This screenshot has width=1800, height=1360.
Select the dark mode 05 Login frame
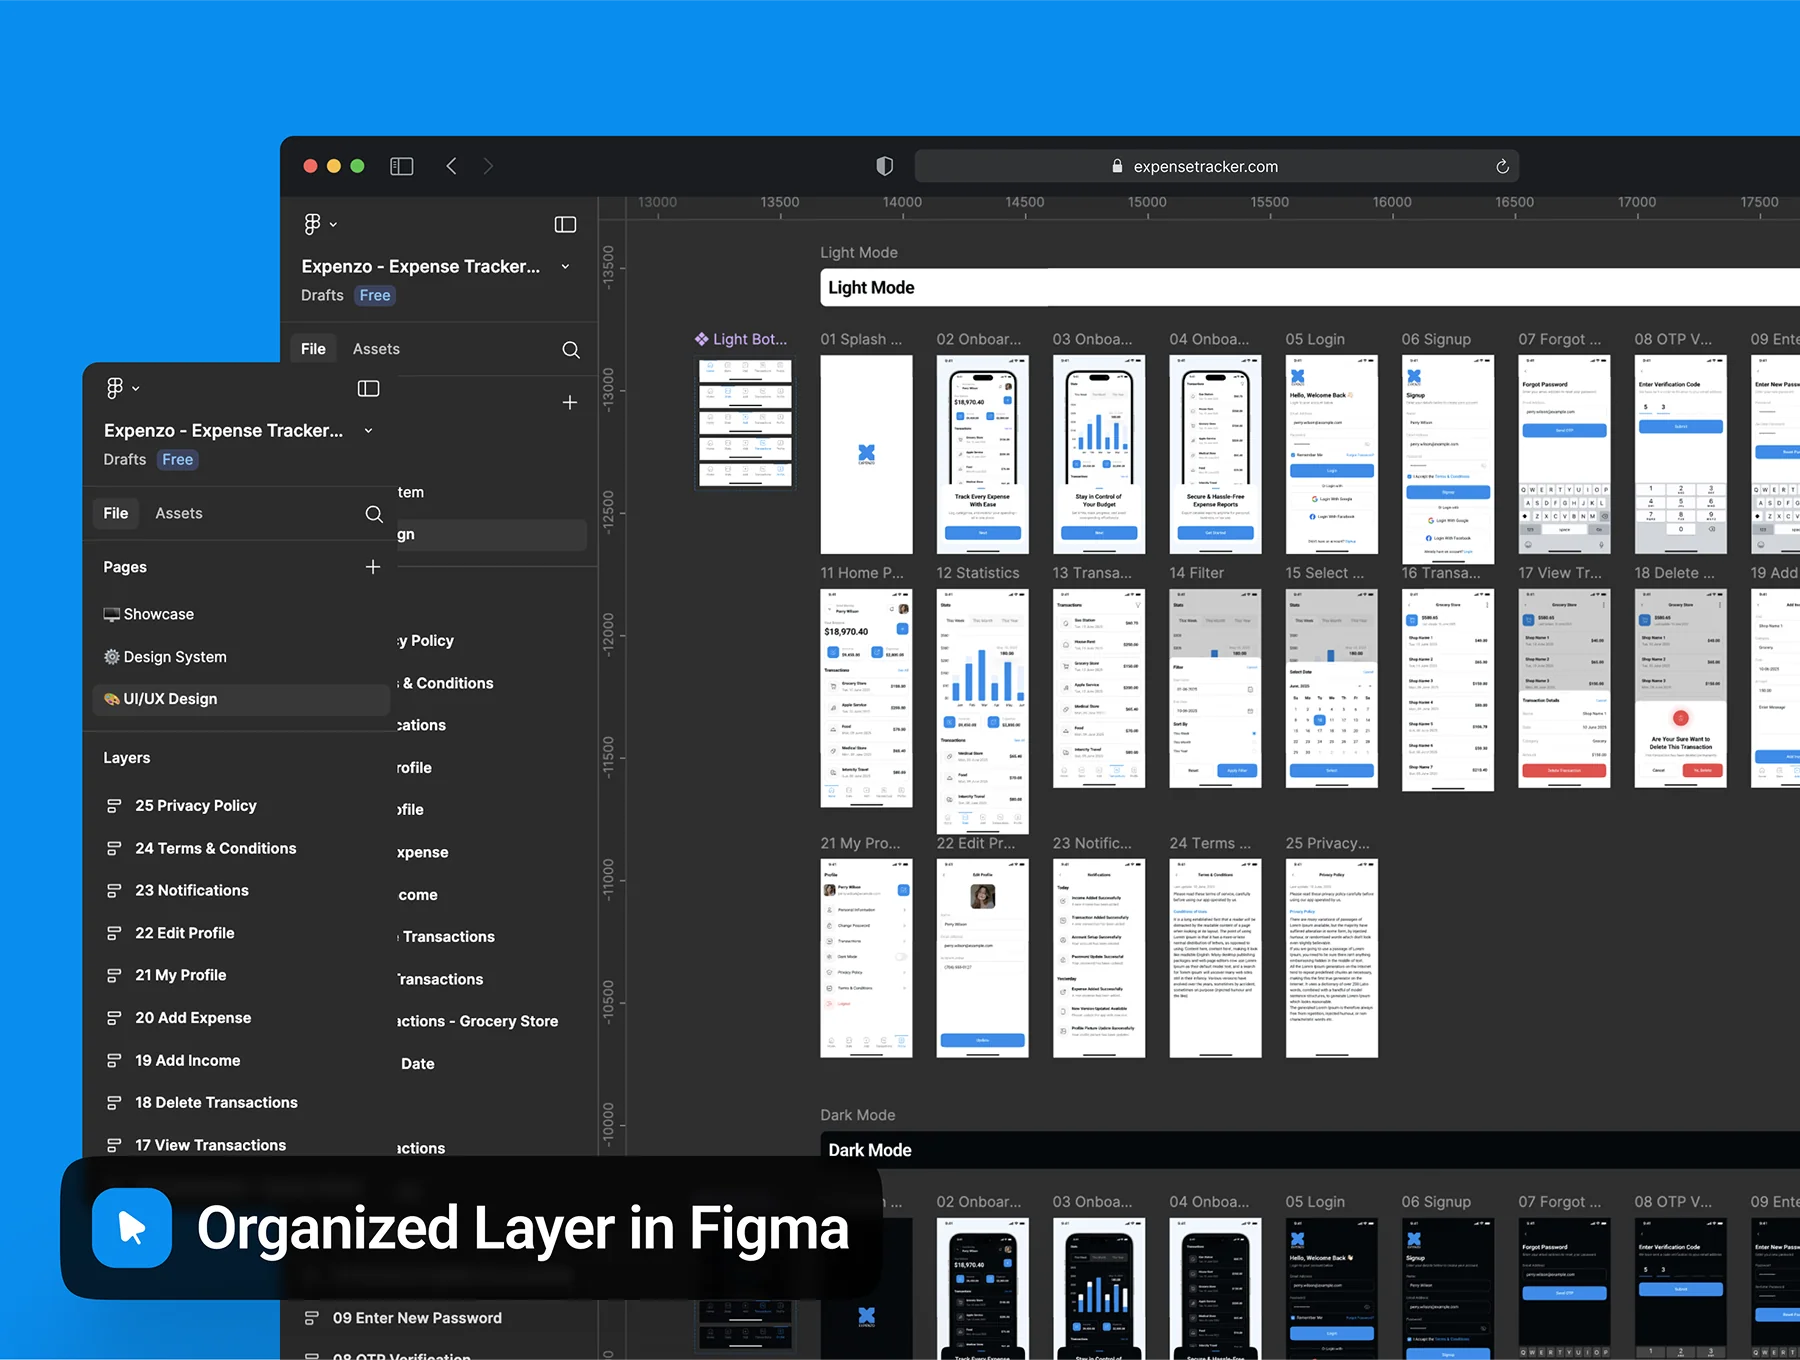click(1331, 1288)
